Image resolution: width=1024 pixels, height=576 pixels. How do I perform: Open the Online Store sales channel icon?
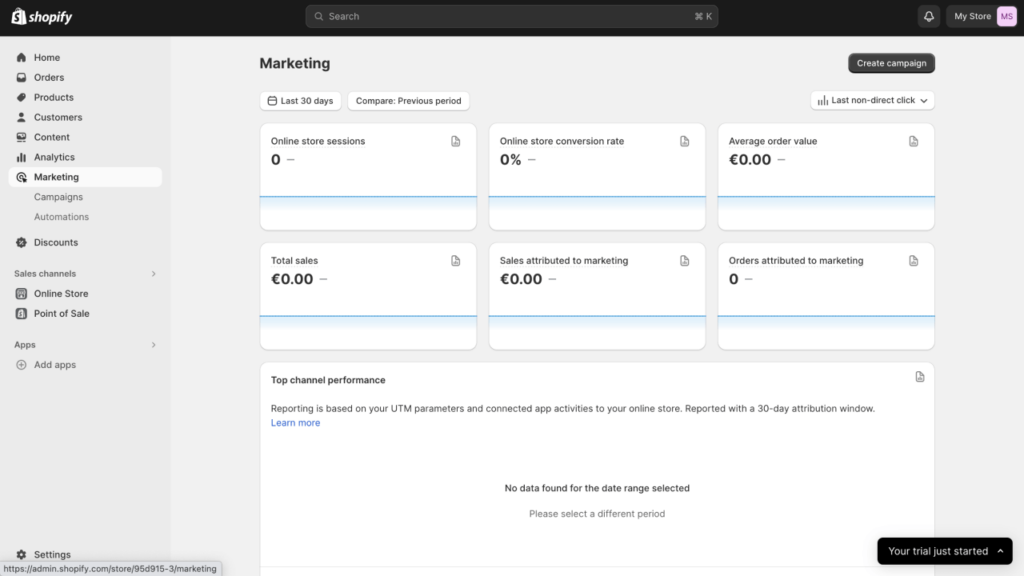pos(21,293)
